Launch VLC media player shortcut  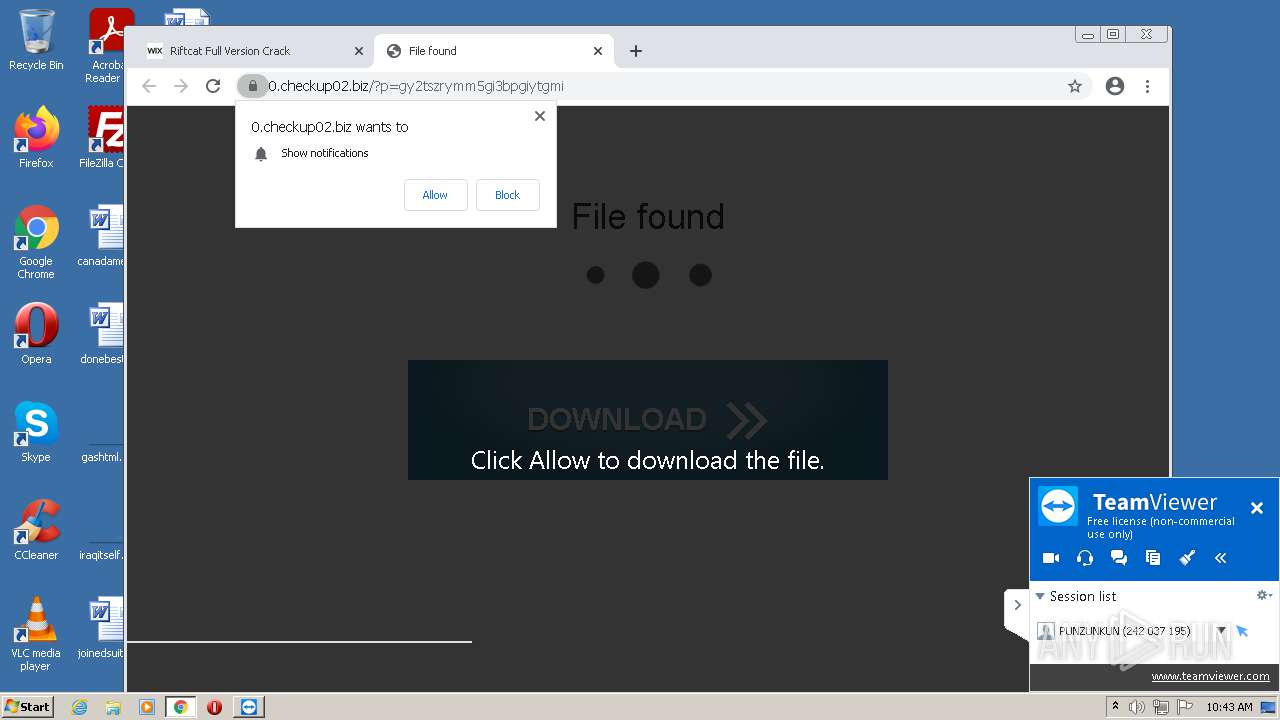click(x=36, y=634)
